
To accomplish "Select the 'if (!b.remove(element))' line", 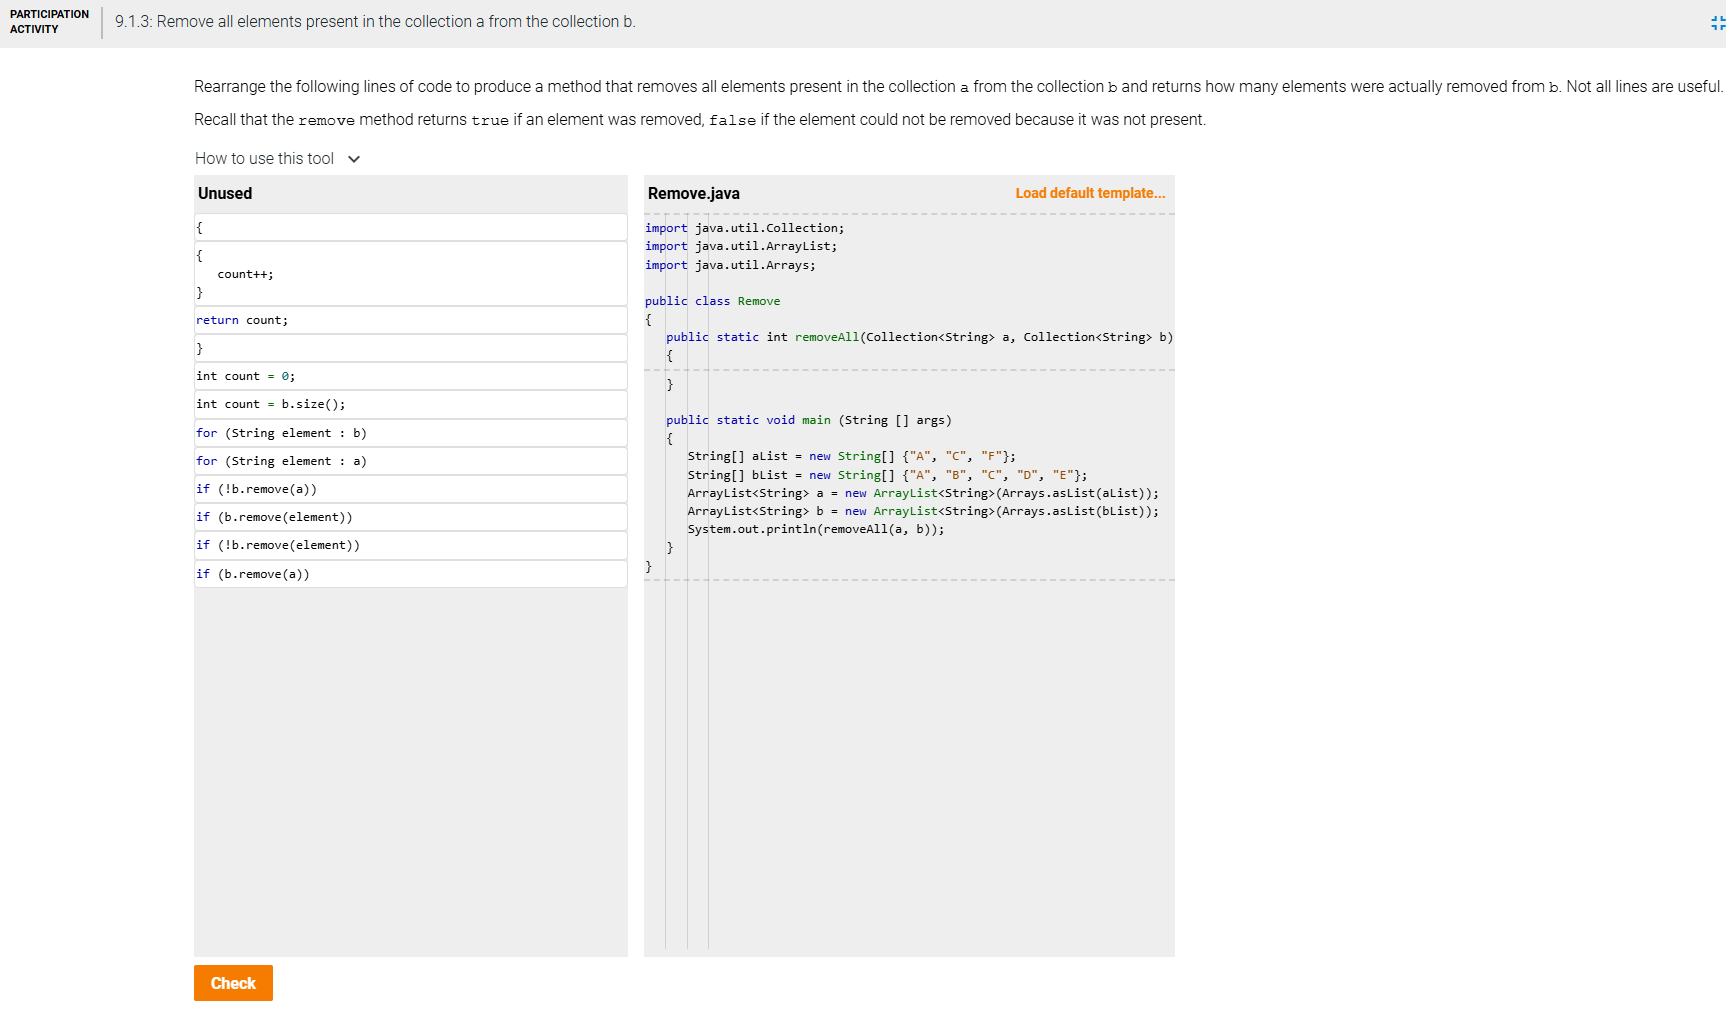I will click(x=411, y=545).
